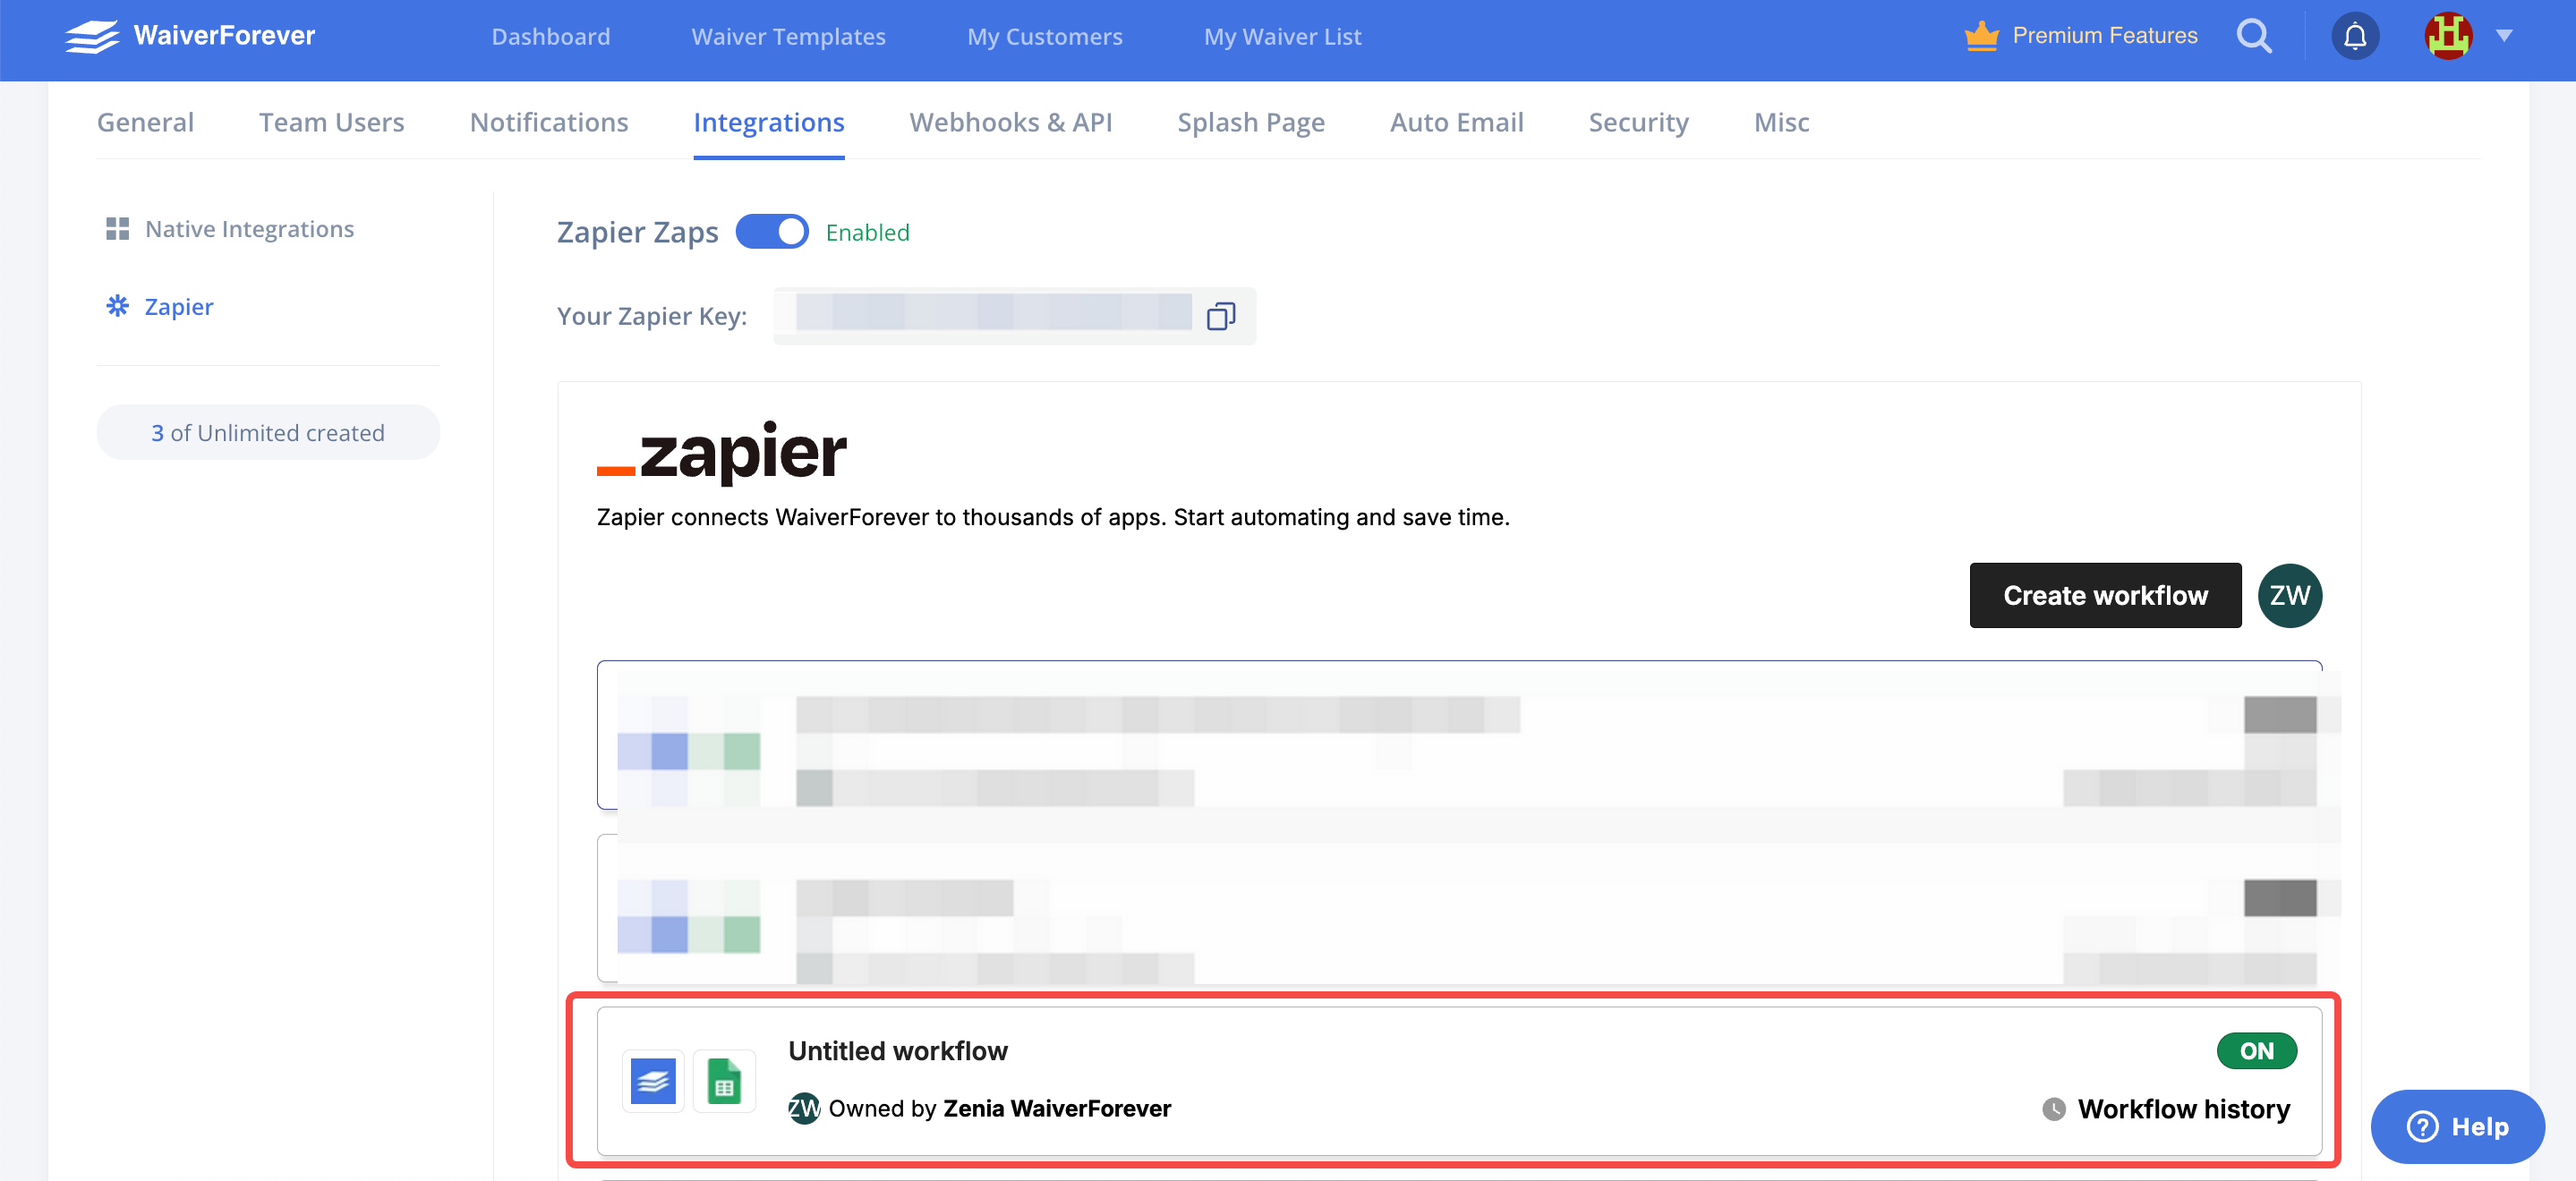Click the search magnifier icon
2576x1181 pixels.
pos(2253,36)
